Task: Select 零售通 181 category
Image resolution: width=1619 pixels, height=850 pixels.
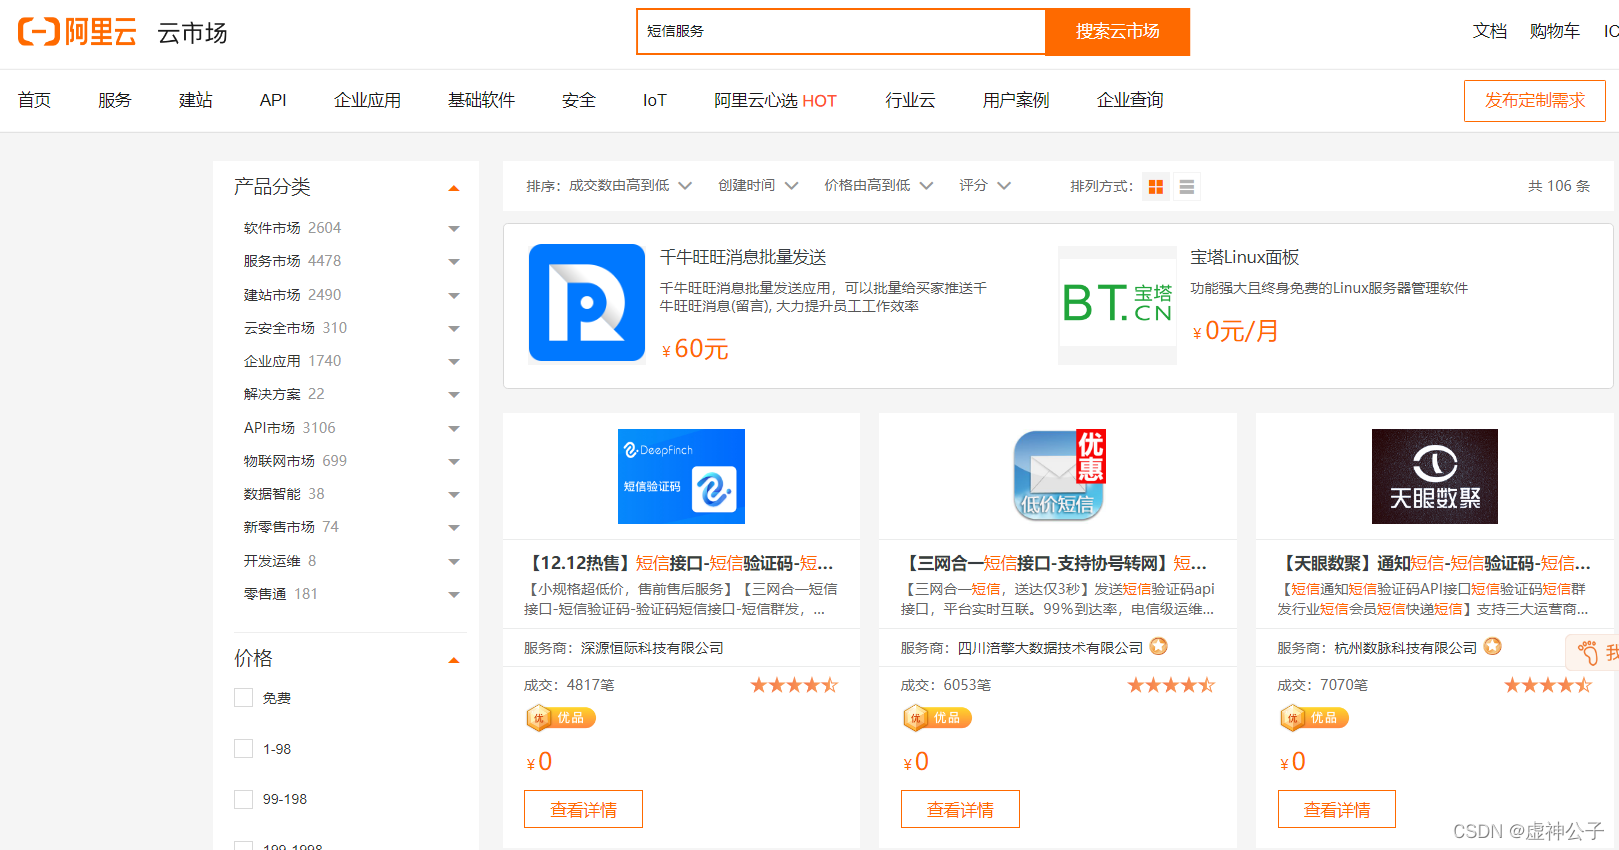Action: pyautogui.click(x=281, y=594)
